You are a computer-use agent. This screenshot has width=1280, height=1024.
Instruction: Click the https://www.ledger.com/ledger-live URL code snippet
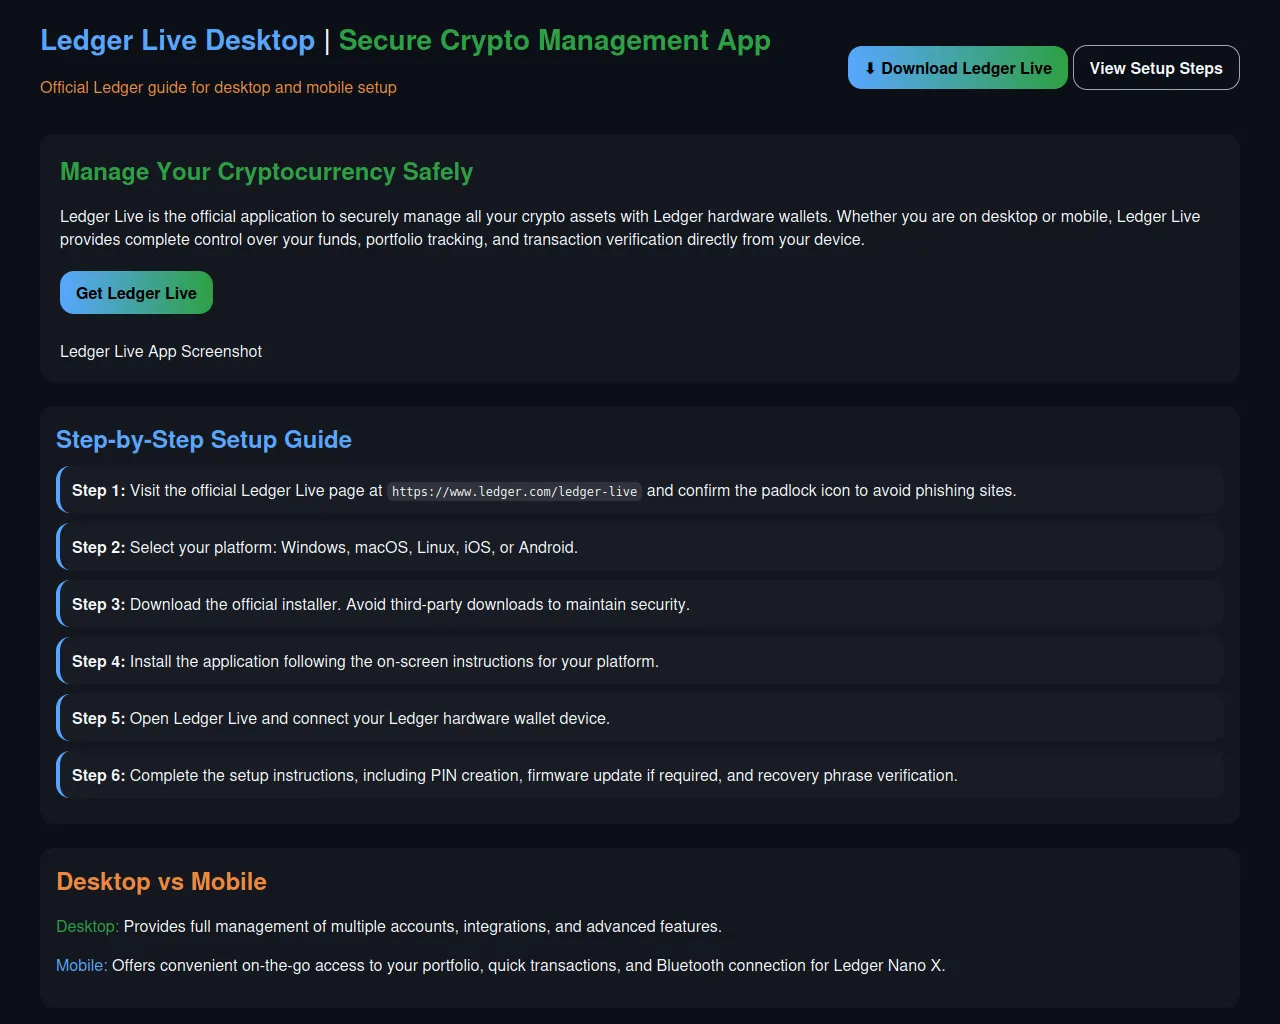click(515, 491)
